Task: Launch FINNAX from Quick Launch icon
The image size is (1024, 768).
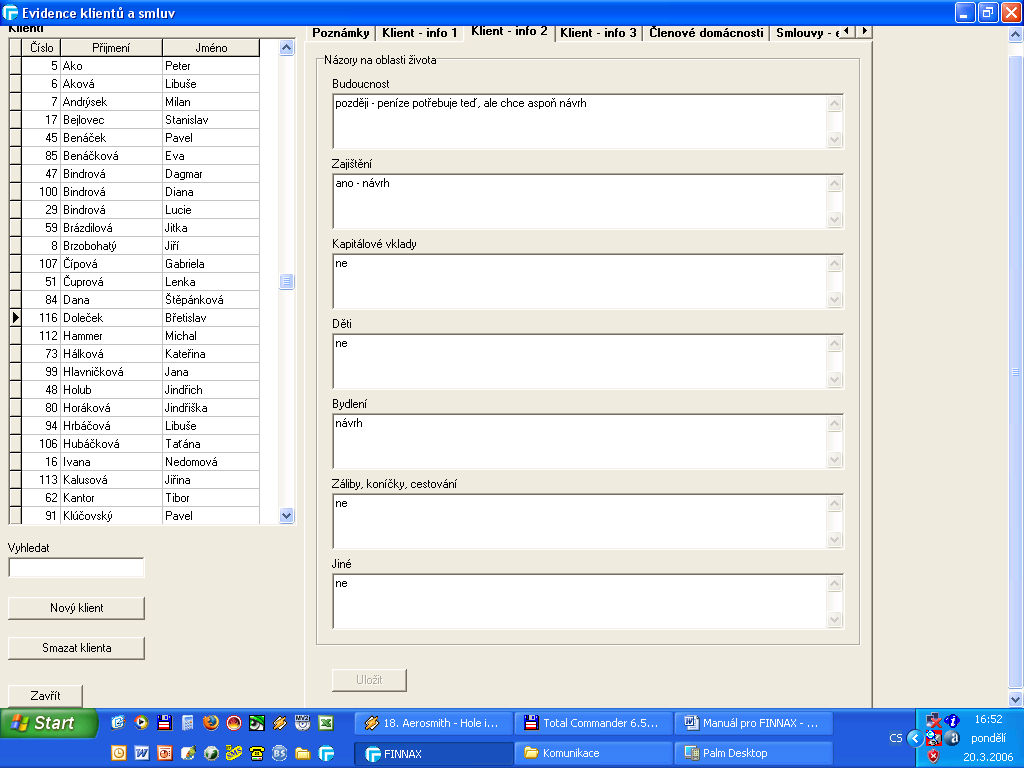Action: 326,753
